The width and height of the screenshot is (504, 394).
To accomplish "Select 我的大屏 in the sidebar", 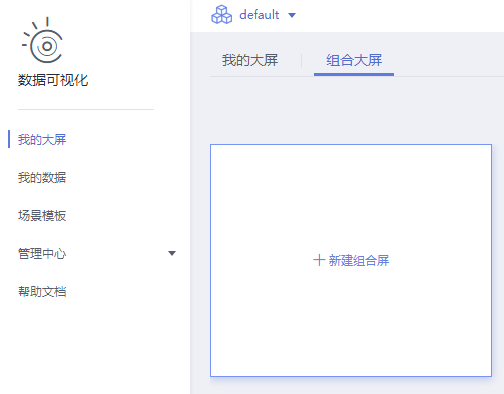I will (42, 139).
